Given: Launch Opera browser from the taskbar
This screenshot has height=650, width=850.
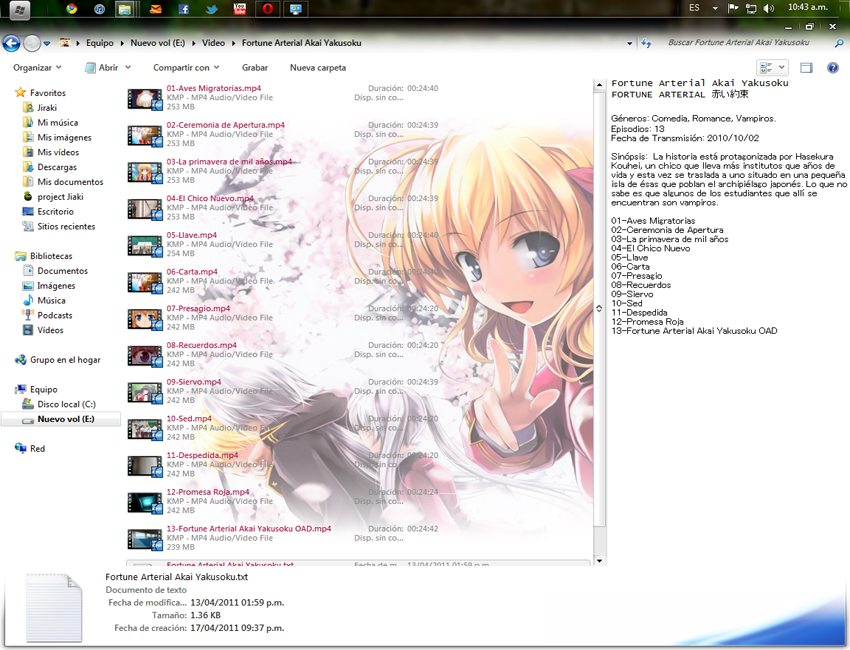Looking at the screenshot, I should (267, 9).
